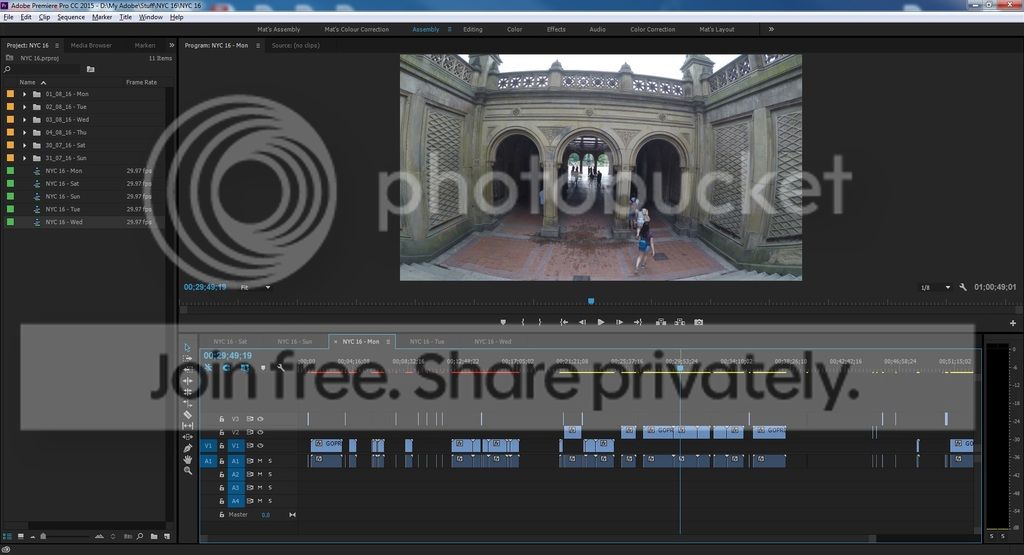Click the Program monitor playhead marker
The height and width of the screenshot is (555, 1024).
tap(591, 300)
